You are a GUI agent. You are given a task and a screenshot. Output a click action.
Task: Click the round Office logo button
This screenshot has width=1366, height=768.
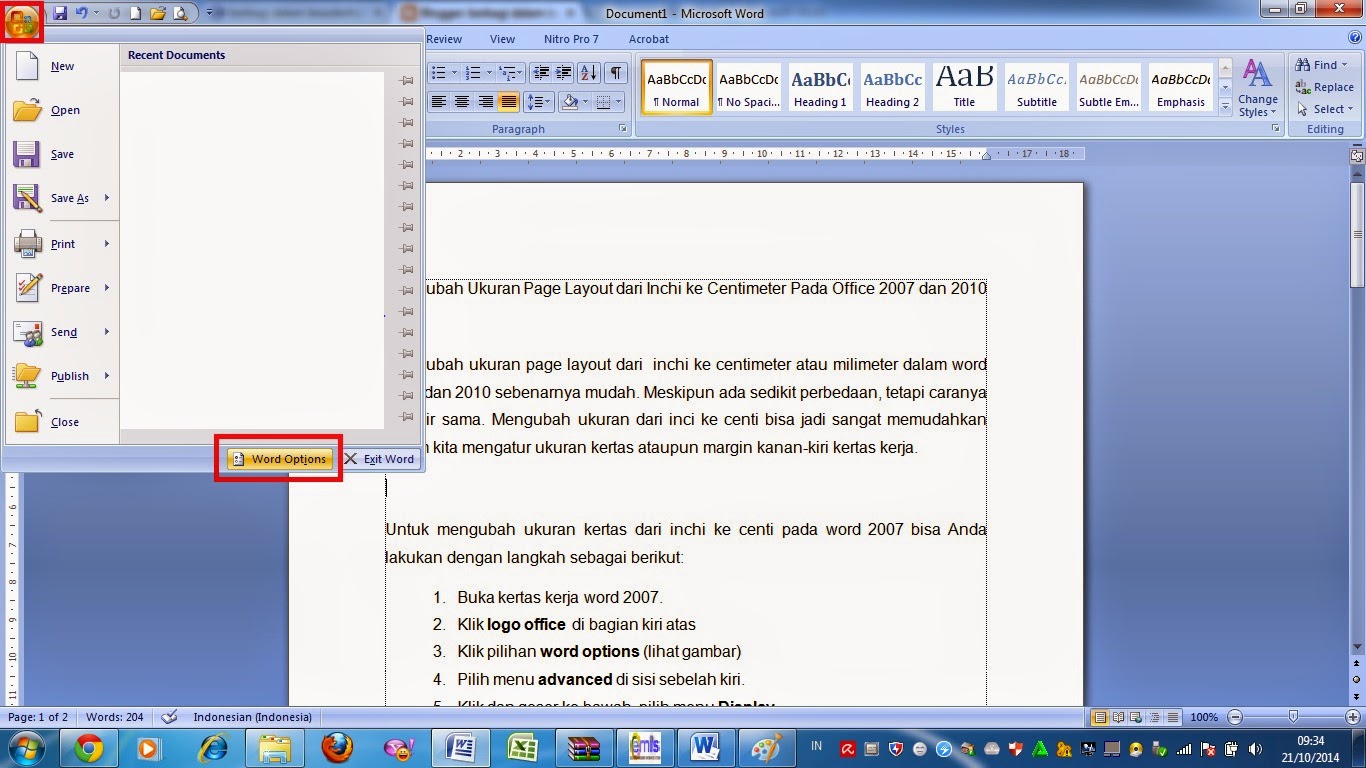point(21,21)
